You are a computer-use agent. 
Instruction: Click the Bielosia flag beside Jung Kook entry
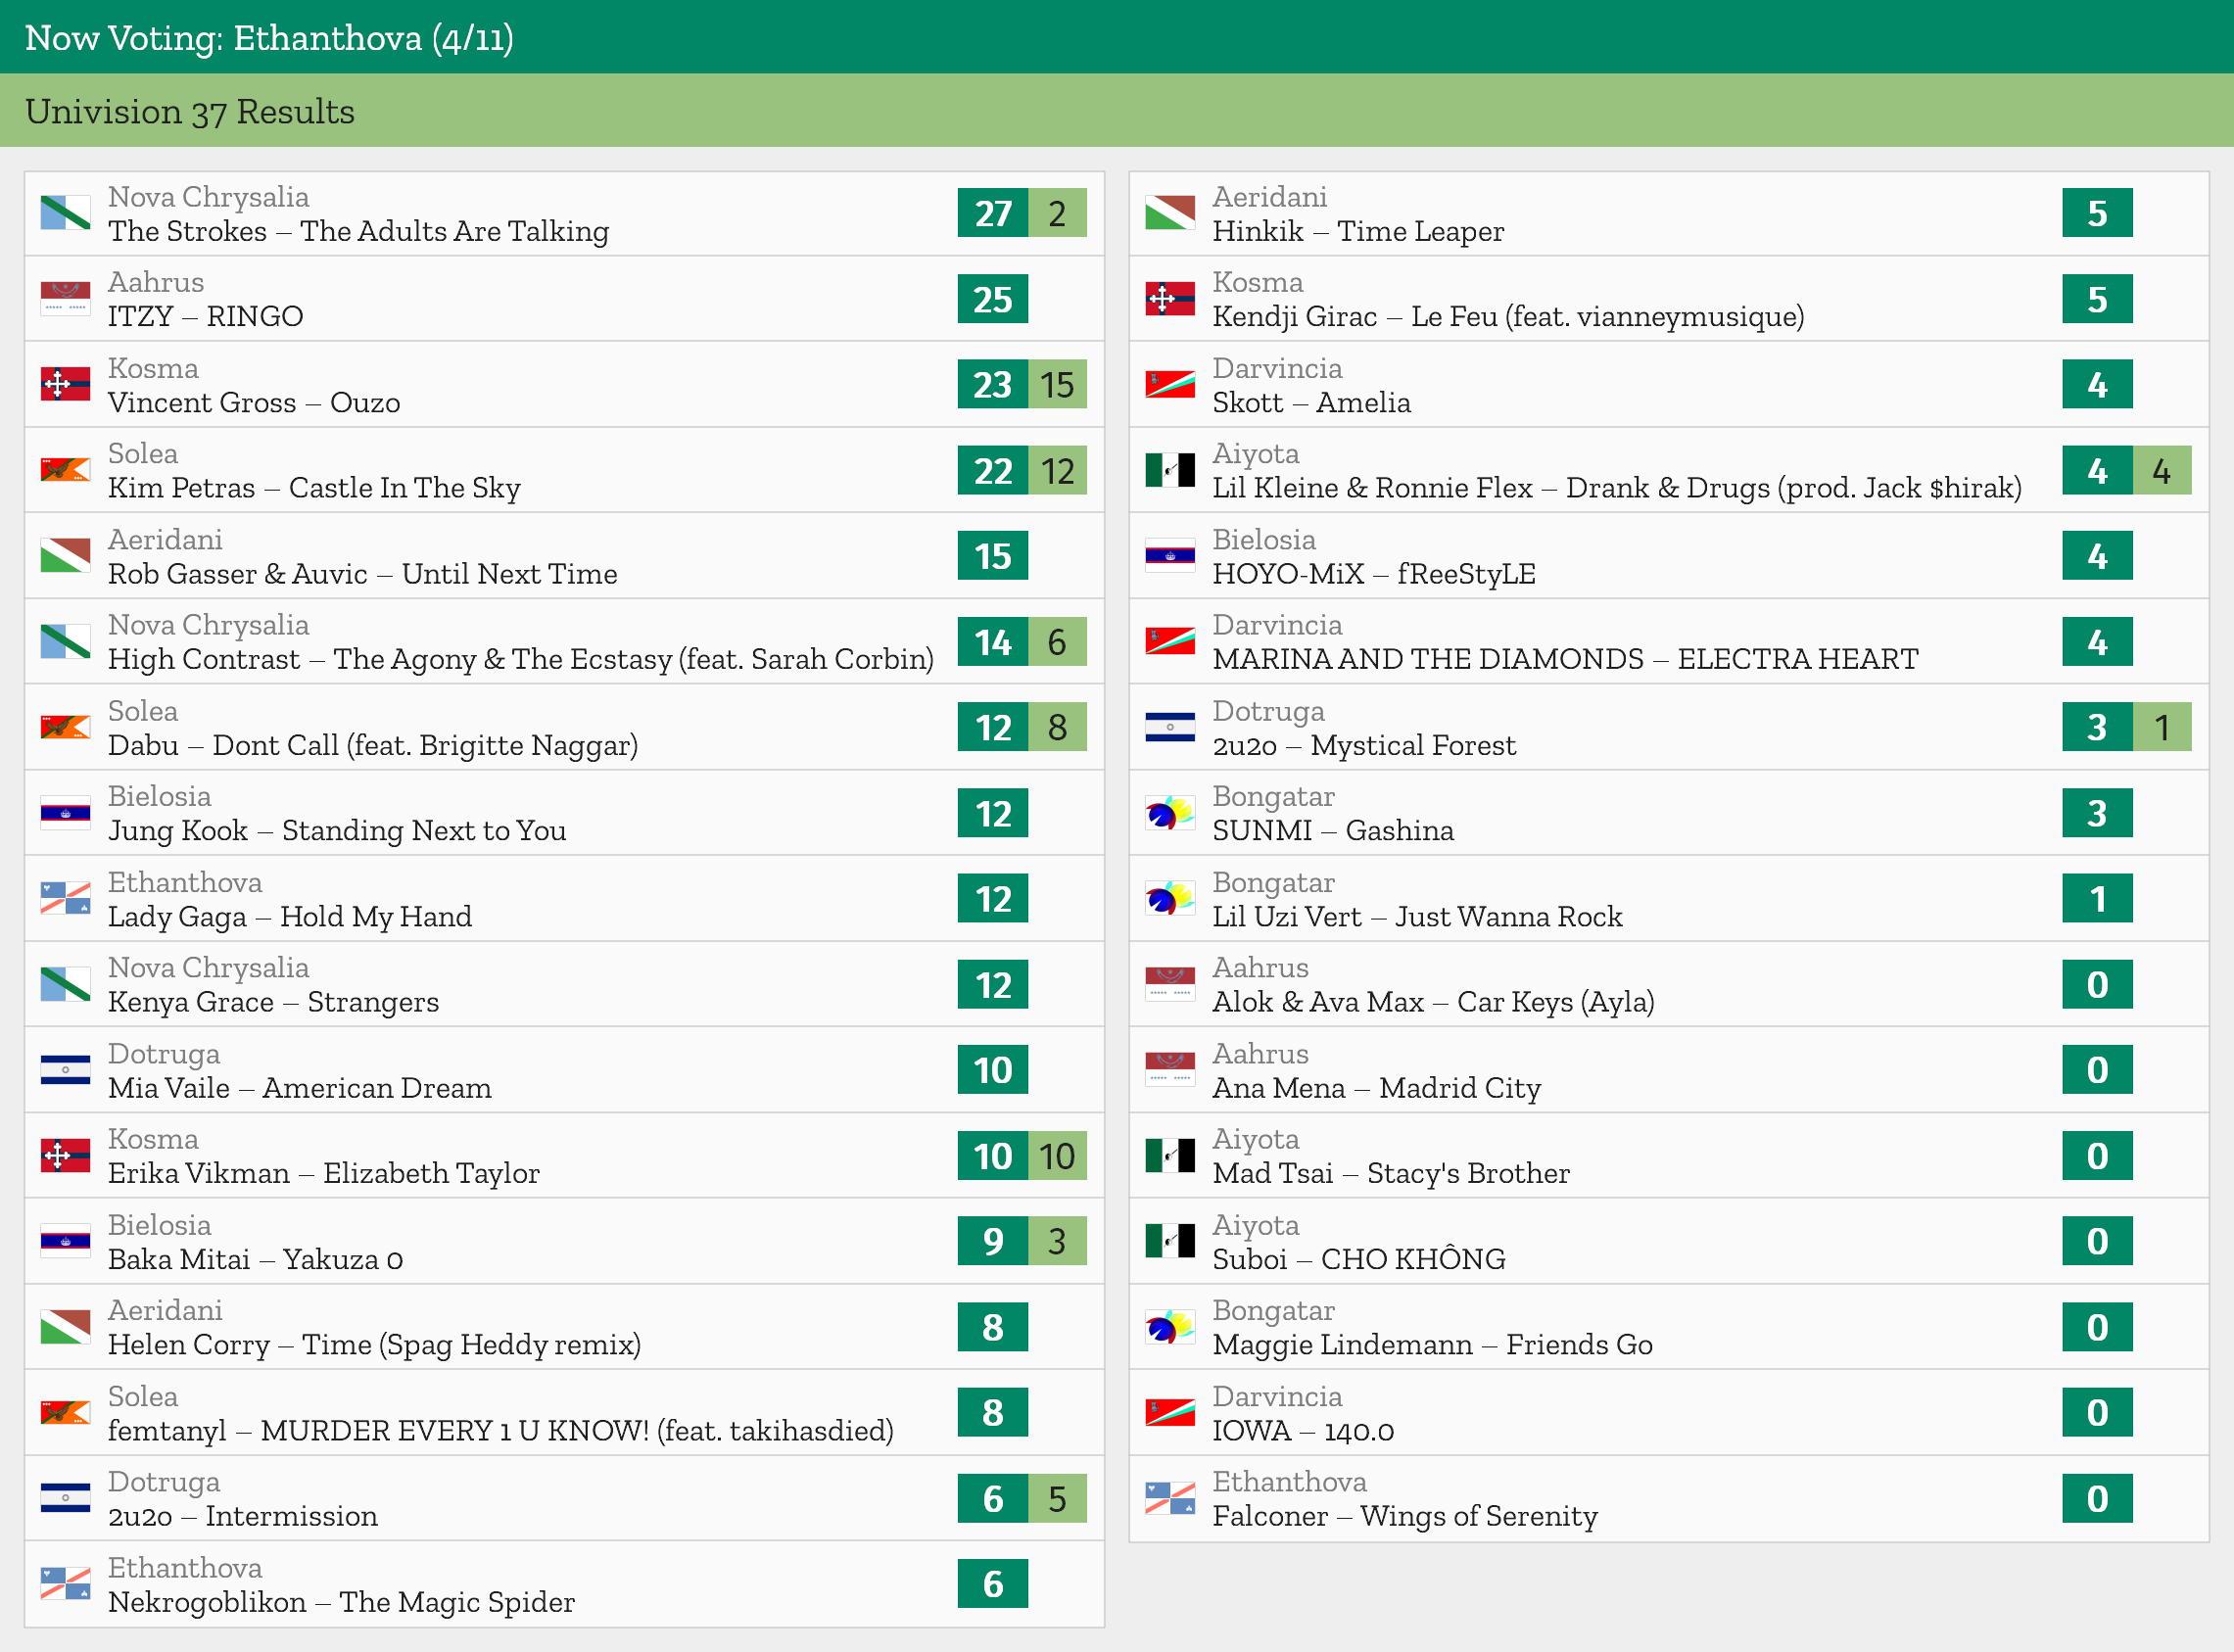pyautogui.click(x=65, y=813)
